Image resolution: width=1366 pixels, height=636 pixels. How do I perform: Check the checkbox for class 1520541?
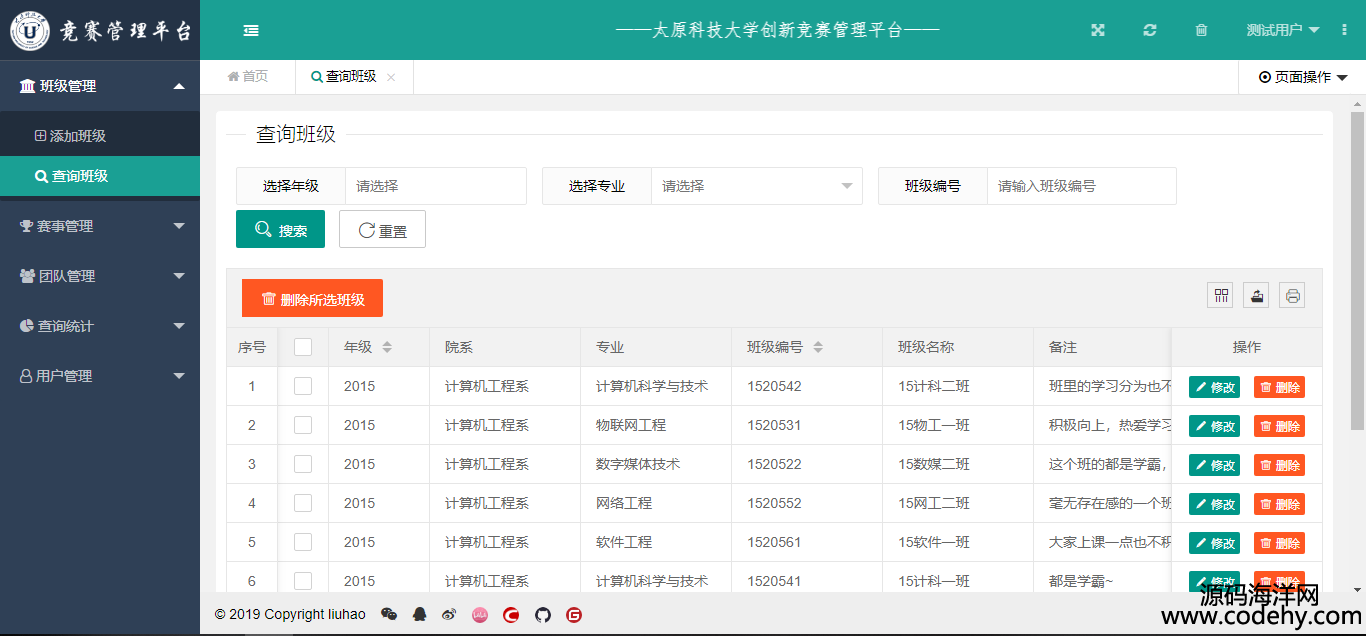pyautogui.click(x=303, y=581)
